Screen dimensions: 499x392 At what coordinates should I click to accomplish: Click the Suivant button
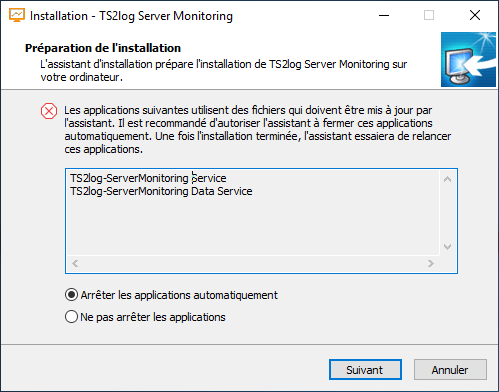365,369
